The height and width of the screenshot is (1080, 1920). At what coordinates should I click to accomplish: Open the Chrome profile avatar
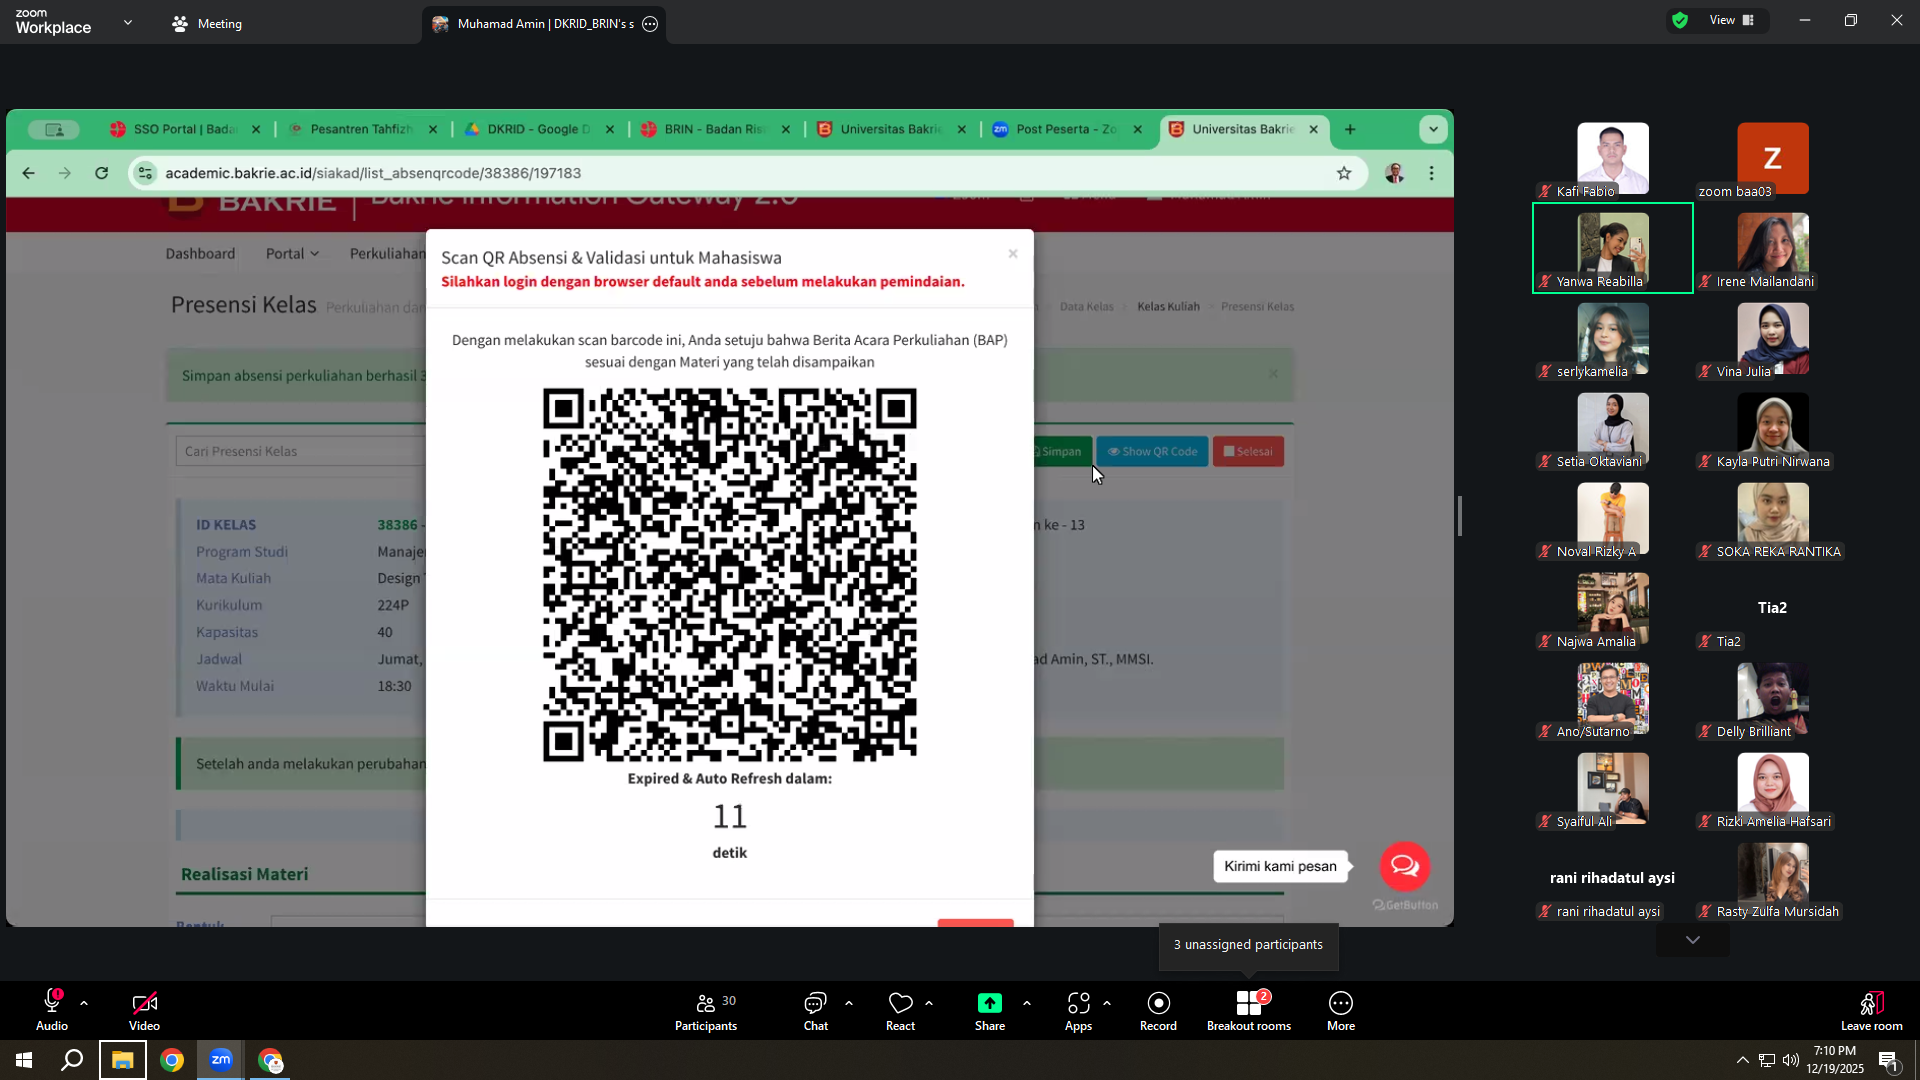[1395, 173]
